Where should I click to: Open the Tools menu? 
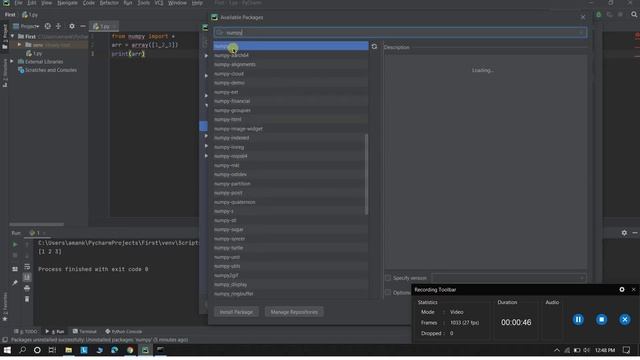point(143,3)
